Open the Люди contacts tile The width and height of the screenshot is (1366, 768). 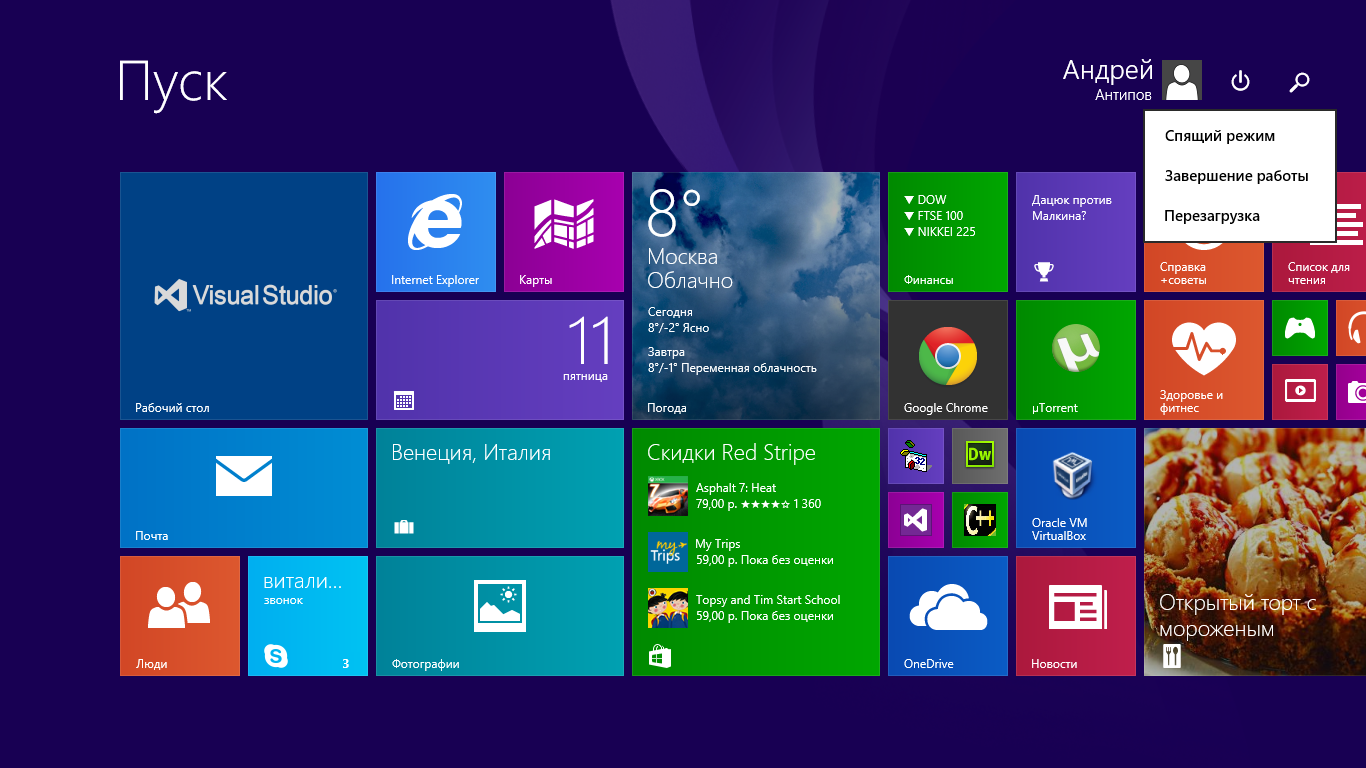tap(180, 616)
